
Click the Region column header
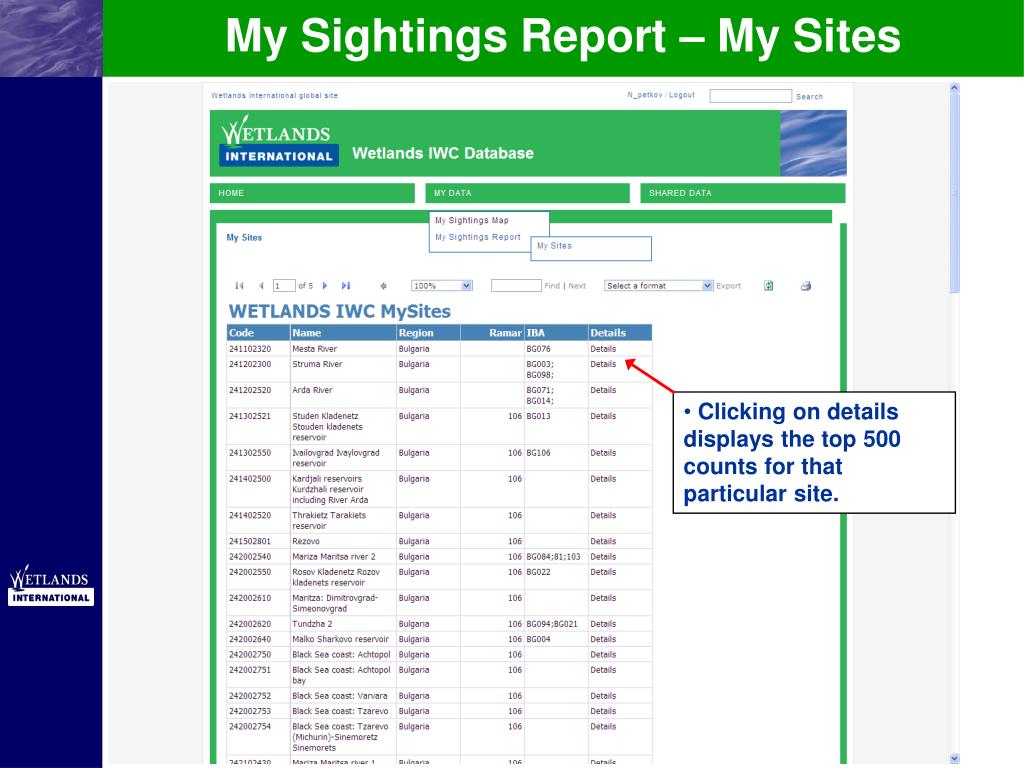point(428,332)
